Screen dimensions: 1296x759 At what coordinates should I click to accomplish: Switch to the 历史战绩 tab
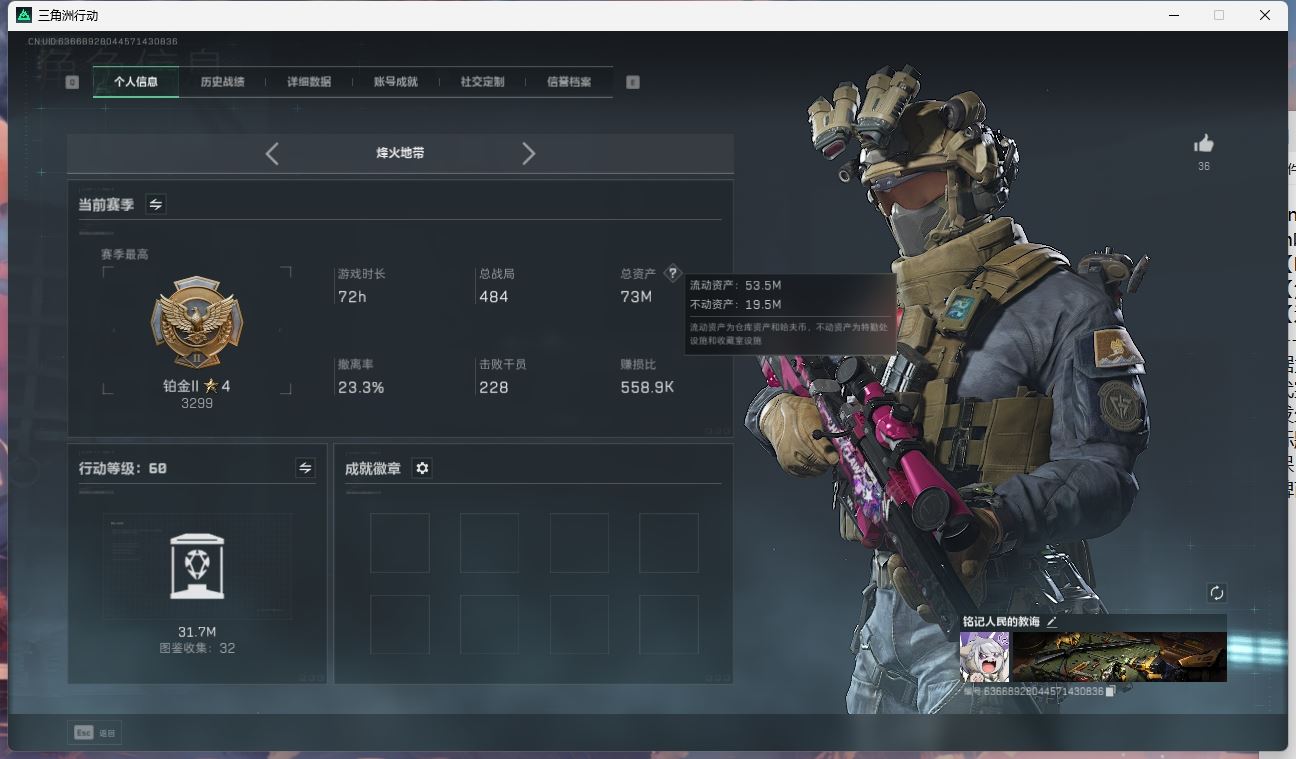pyautogui.click(x=222, y=82)
